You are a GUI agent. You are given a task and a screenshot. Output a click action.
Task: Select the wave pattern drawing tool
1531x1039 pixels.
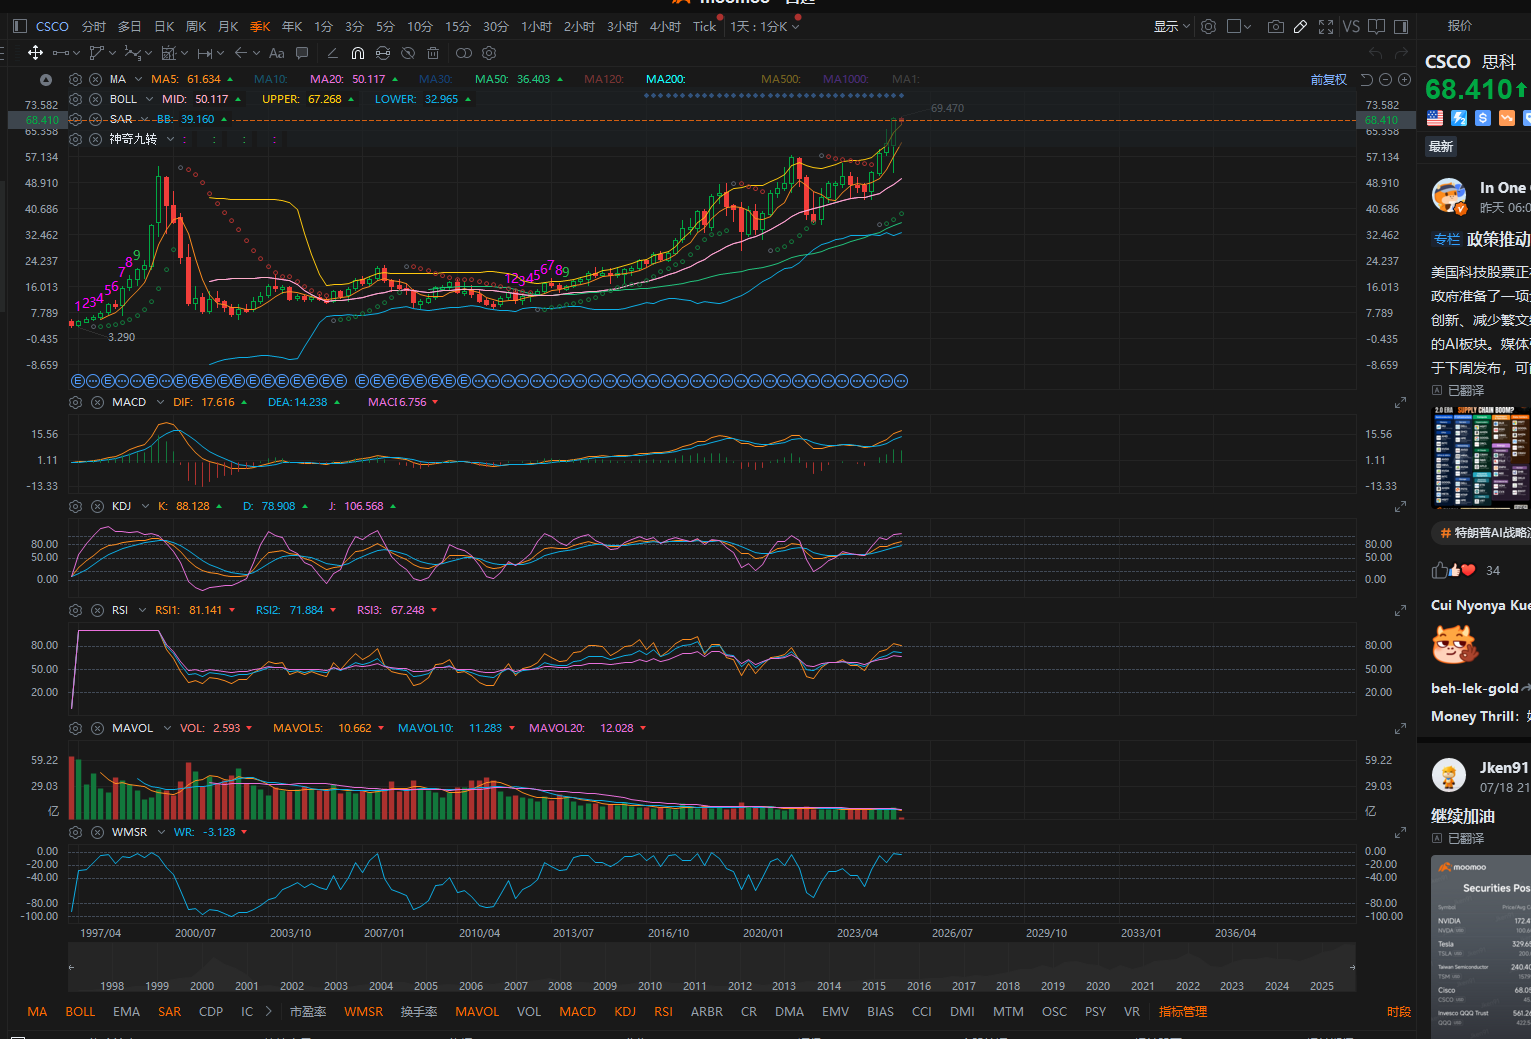tap(133, 53)
